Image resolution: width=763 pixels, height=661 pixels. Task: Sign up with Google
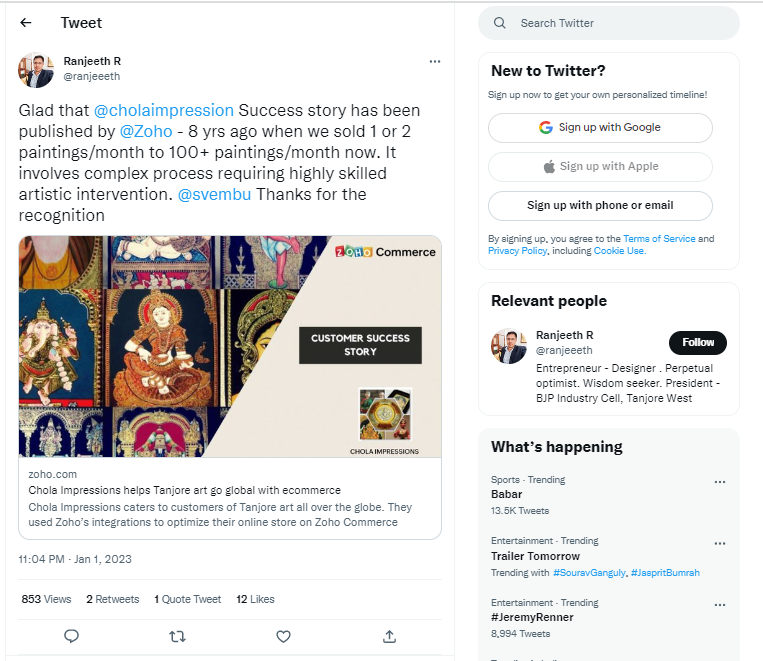pyautogui.click(x=600, y=128)
